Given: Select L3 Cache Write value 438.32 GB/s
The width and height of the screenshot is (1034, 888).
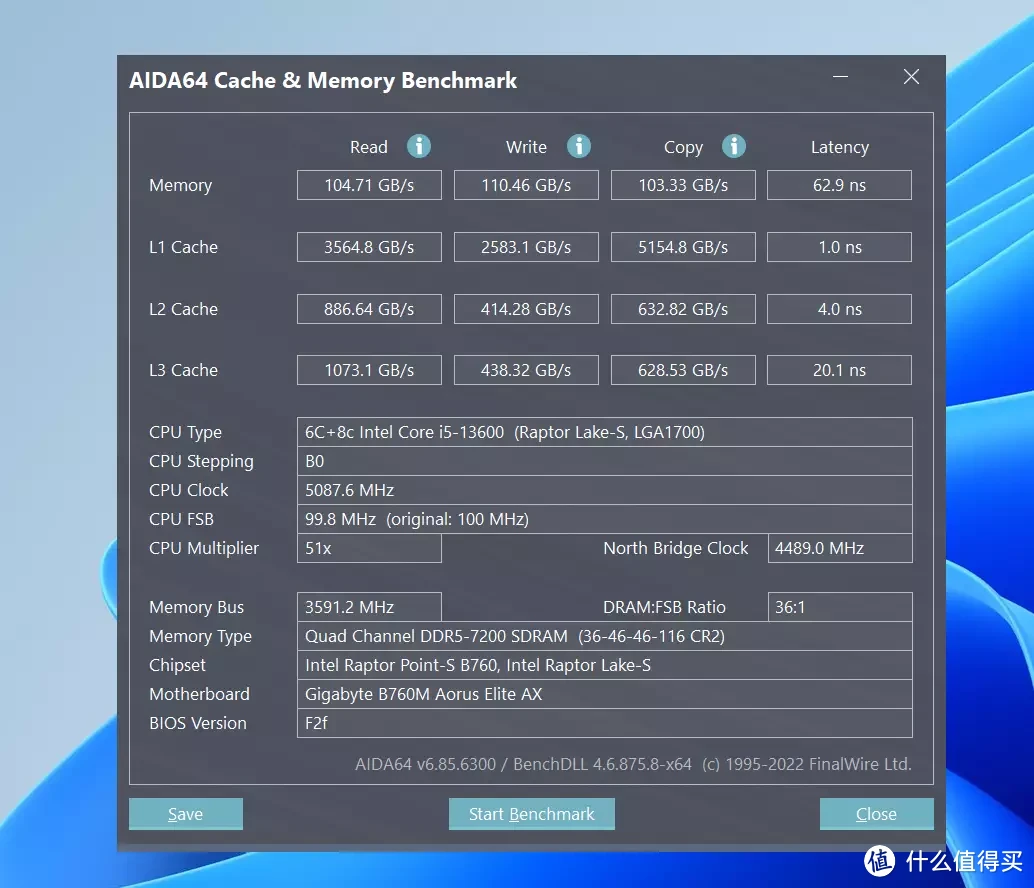Looking at the screenshot, I should [526, 370].
